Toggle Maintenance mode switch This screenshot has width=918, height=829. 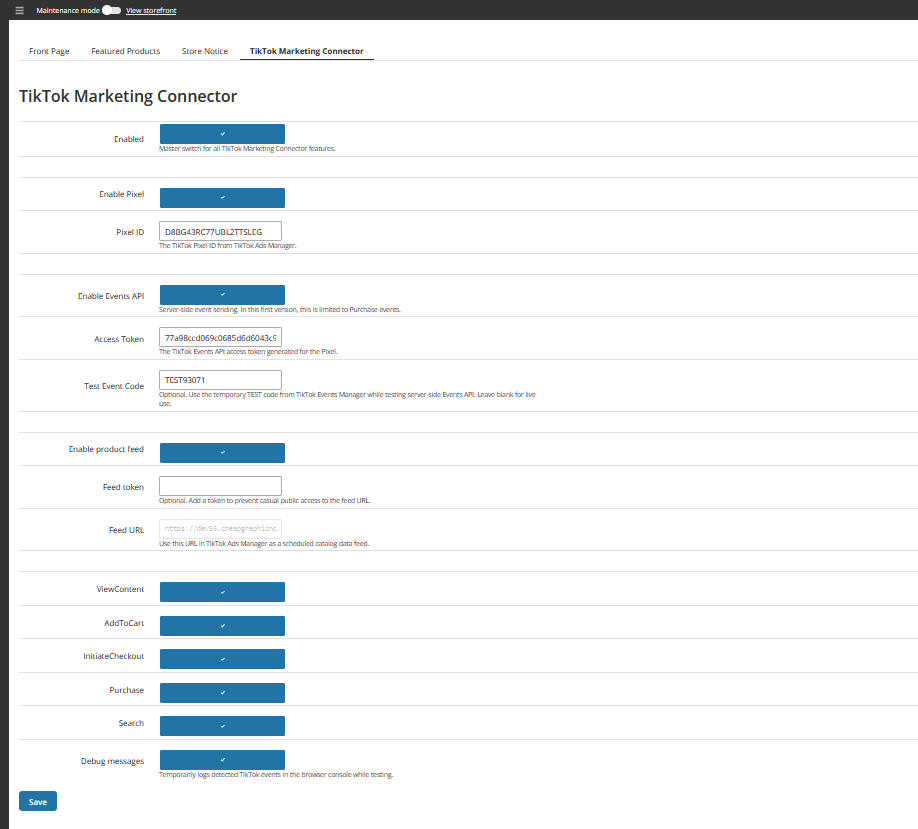point(111,10)
